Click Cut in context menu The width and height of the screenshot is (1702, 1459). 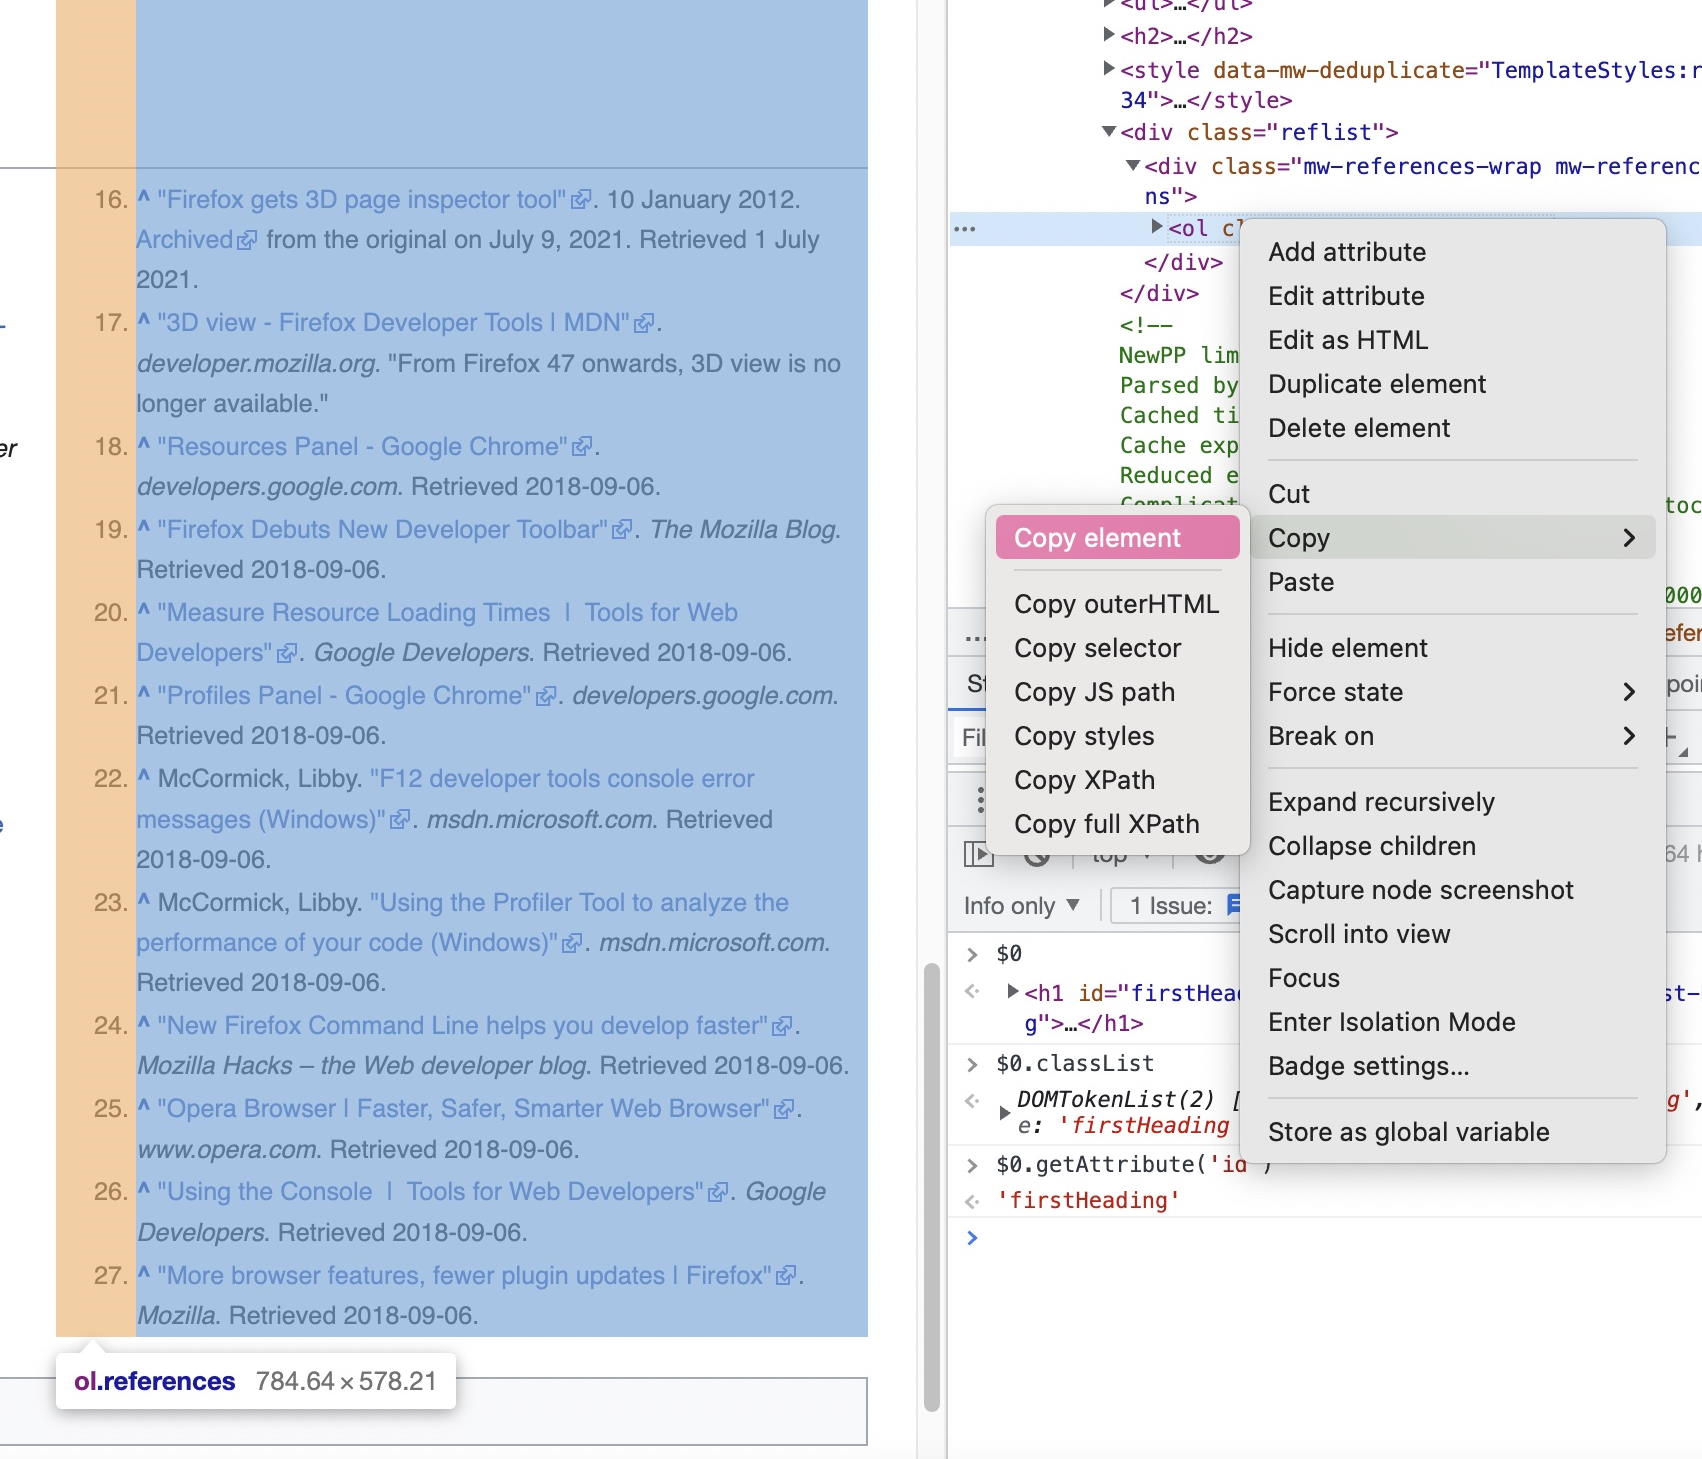[x=1452, y=494]
